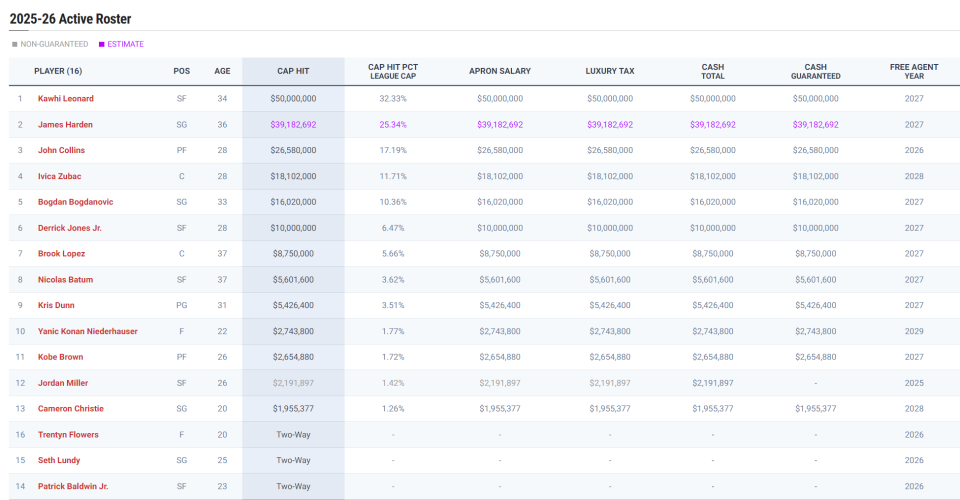The image size is (960, 500).
Task: Sort by Luxury Tax column header
Action: (x=610, y=71)
